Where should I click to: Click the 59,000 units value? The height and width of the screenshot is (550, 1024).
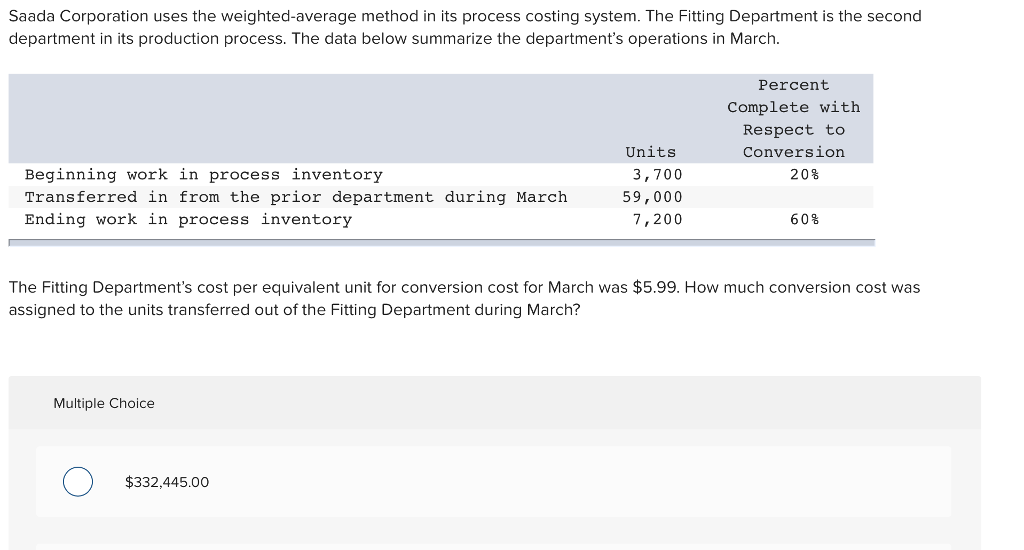point(652,197)
